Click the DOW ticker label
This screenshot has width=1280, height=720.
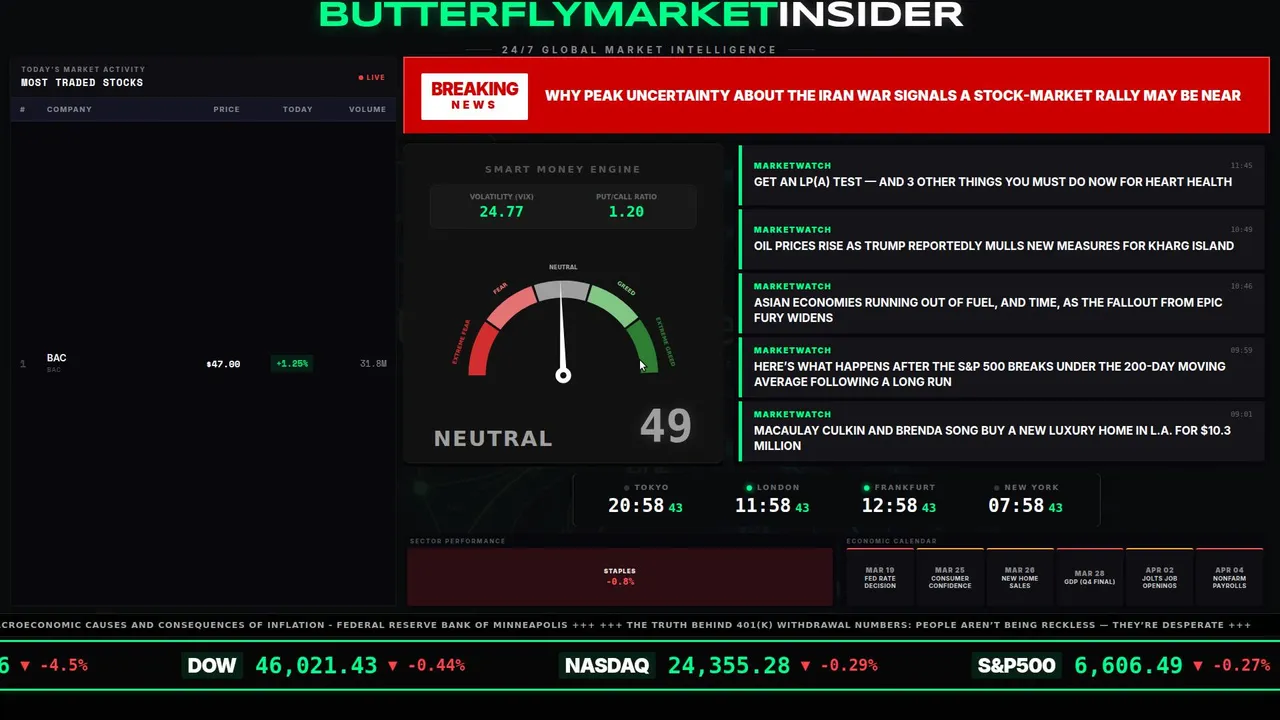tap(212, 666)
